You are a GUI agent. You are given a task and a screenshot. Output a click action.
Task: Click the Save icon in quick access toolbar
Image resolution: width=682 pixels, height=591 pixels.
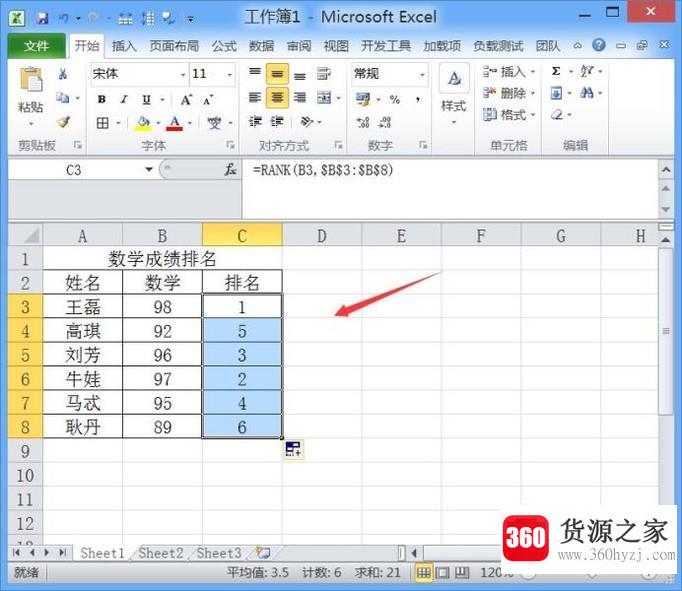(x=42, y=18)
